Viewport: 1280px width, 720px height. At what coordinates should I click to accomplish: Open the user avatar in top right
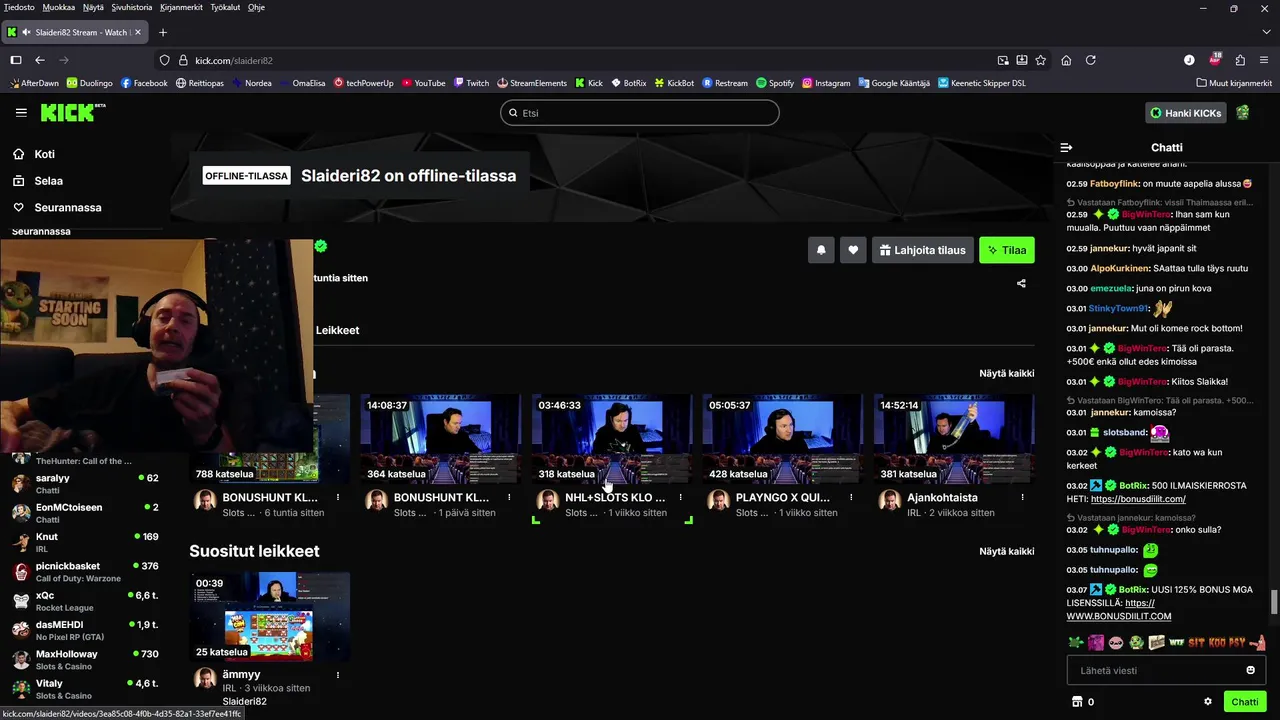1243,113
